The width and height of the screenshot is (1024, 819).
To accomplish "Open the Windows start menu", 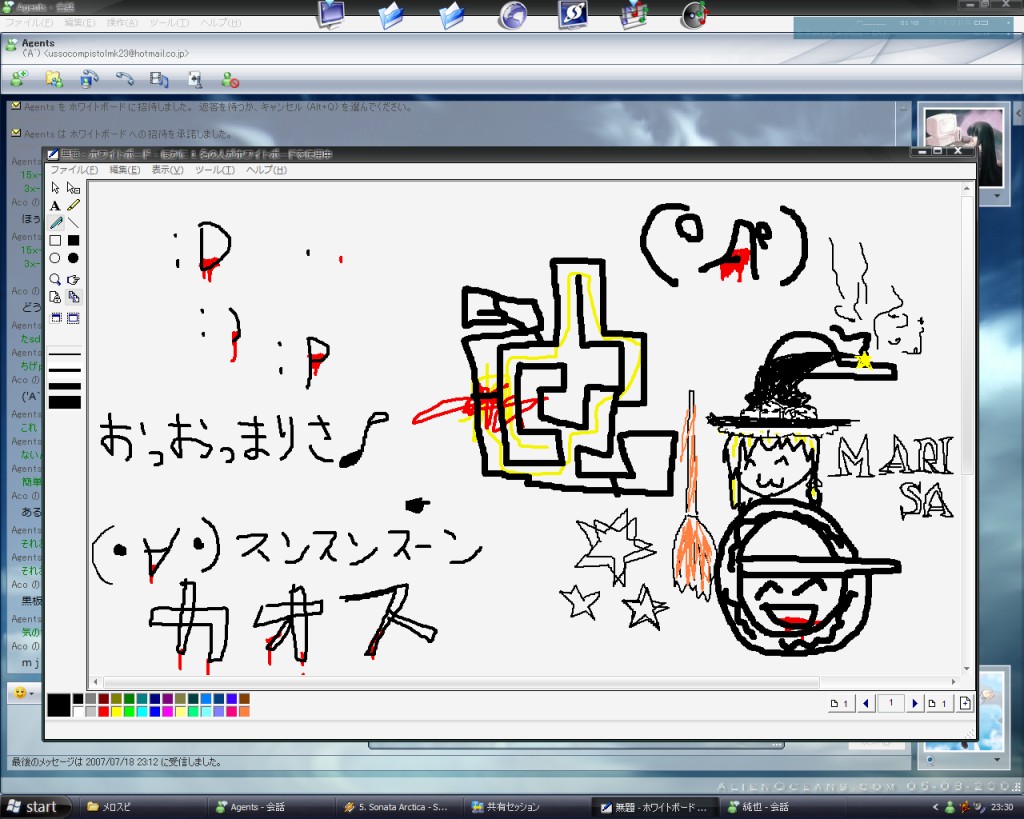I will [x=32, y=807].
